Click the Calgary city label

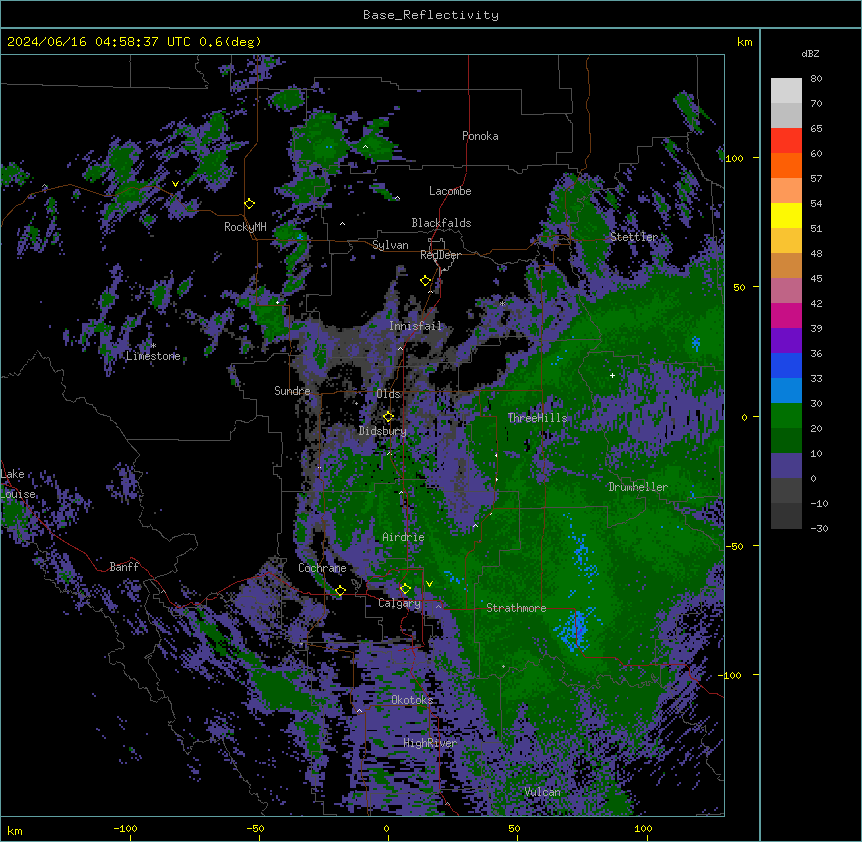[400, 603]
